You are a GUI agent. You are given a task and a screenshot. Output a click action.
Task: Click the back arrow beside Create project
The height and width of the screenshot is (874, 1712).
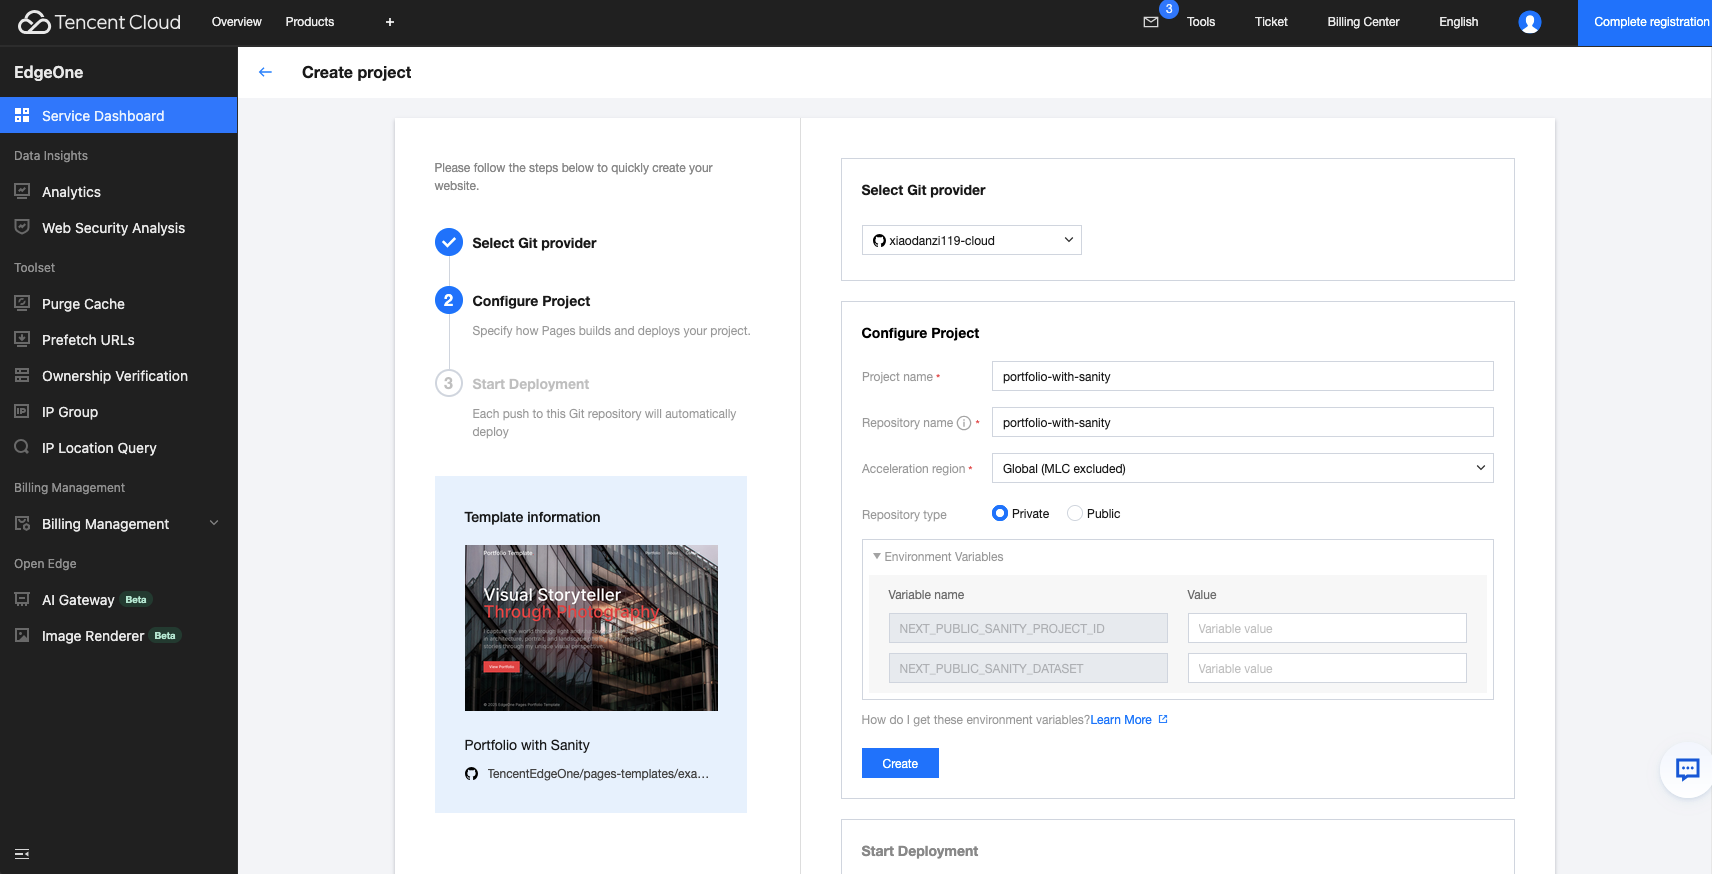tap(265, 72)
